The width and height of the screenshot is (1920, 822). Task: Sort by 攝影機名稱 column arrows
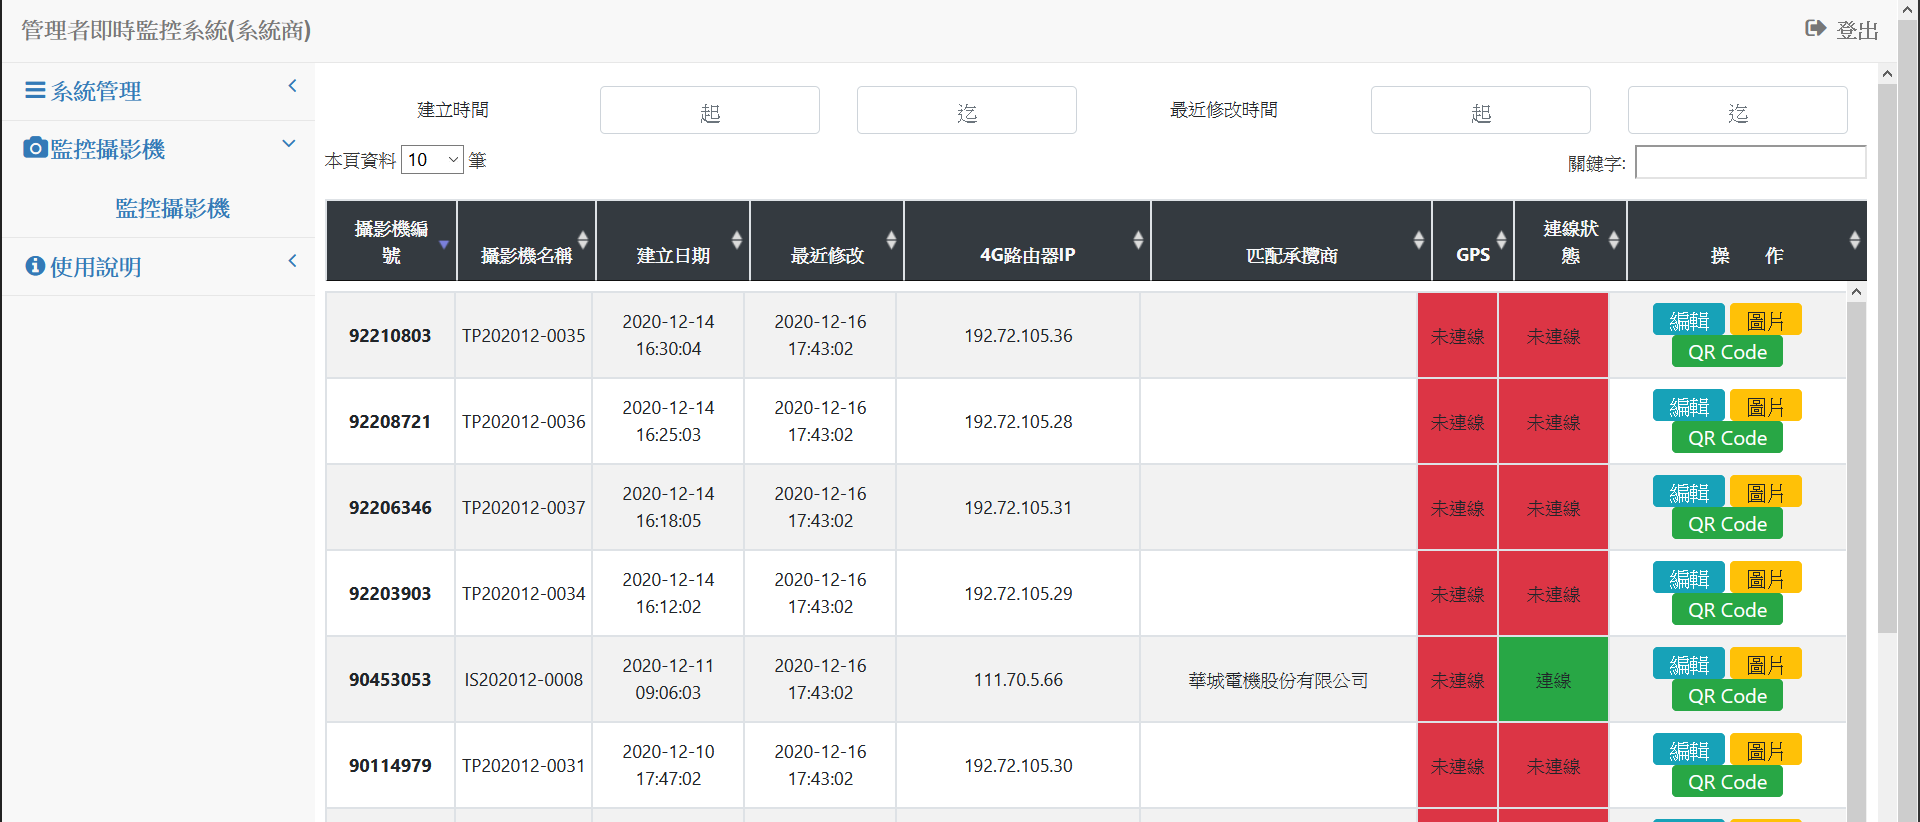[x=583, y=240]
